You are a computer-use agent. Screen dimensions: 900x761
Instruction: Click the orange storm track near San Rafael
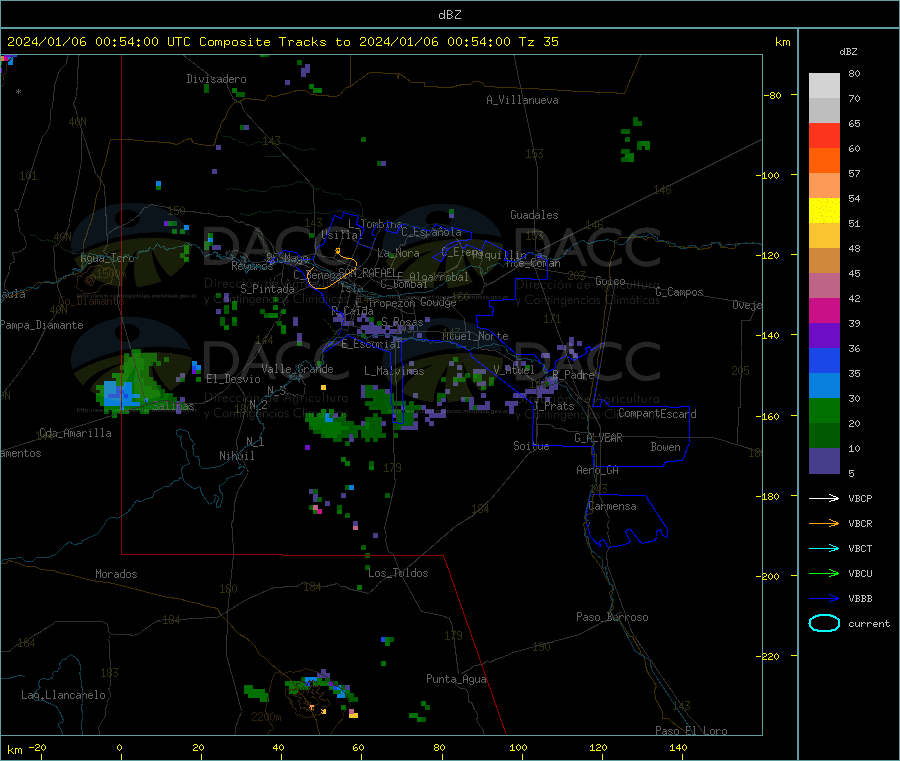(x=332, y=270)
